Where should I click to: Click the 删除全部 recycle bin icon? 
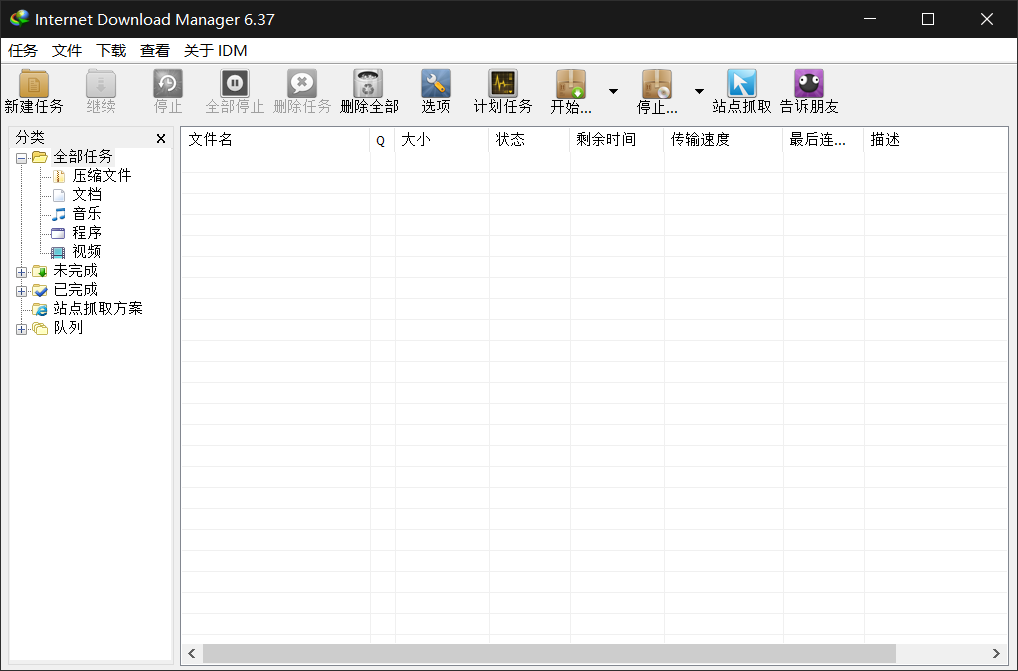click(369, 84)
